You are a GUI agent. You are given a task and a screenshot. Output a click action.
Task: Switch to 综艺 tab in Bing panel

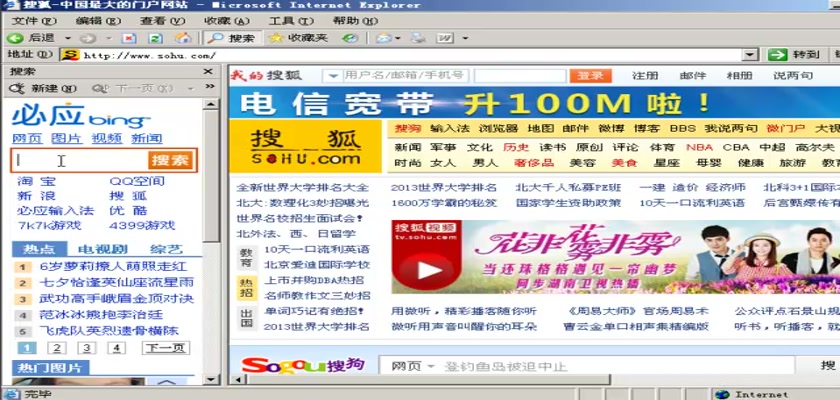167,249
